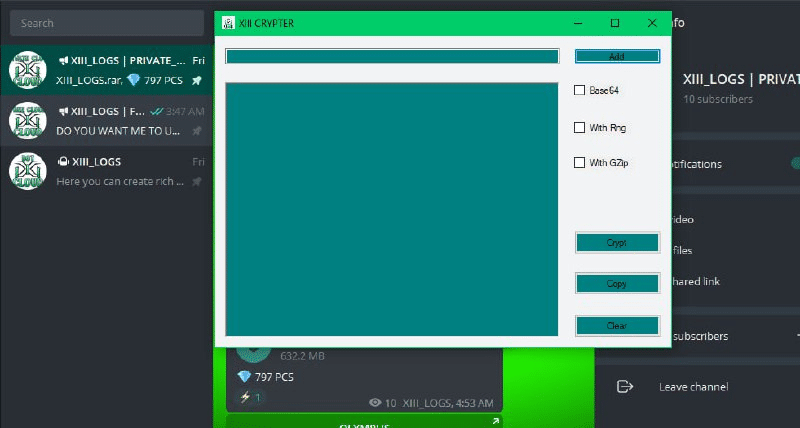This screenshot has width=800, height=428.
Task: Click the pin icon on the DO YOU WANT ME row
Action: (x=196, y=131)
